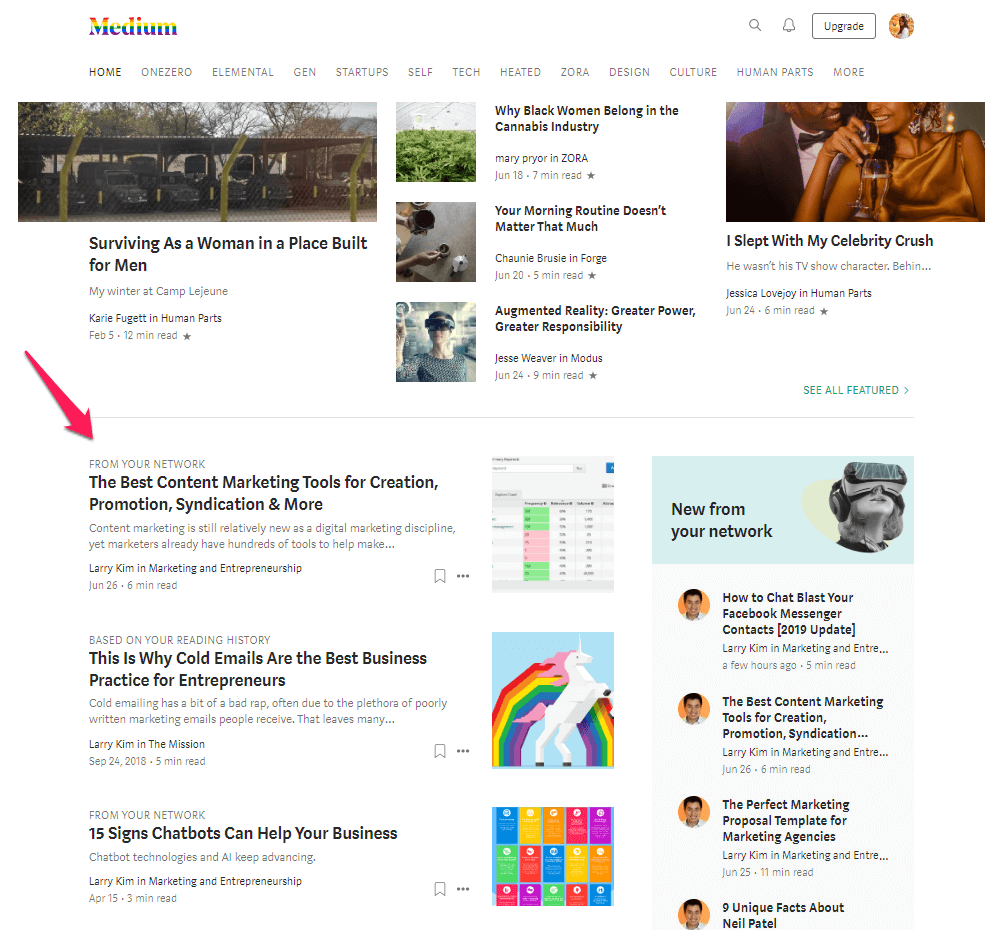Follow the SEE ALL FEATURED link
1007x930 pixels.
click(x=855, y=390)
